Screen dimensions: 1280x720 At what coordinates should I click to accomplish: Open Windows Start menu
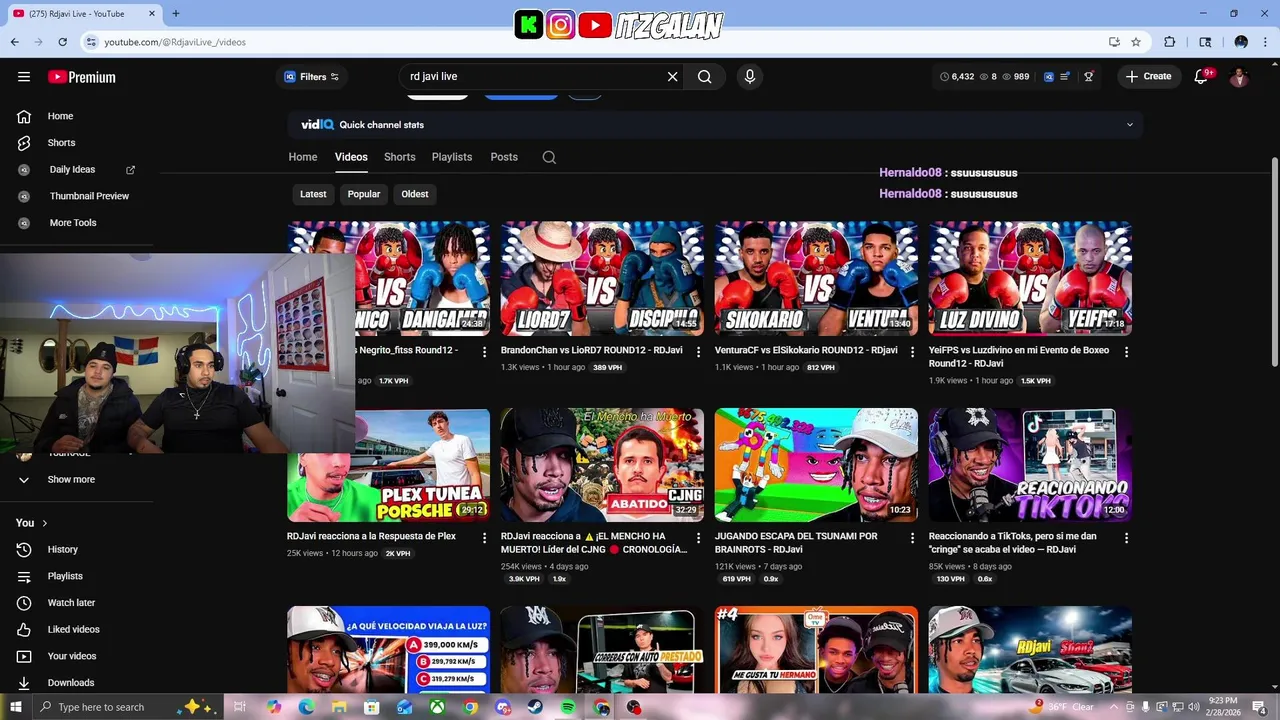coord(14,707)
